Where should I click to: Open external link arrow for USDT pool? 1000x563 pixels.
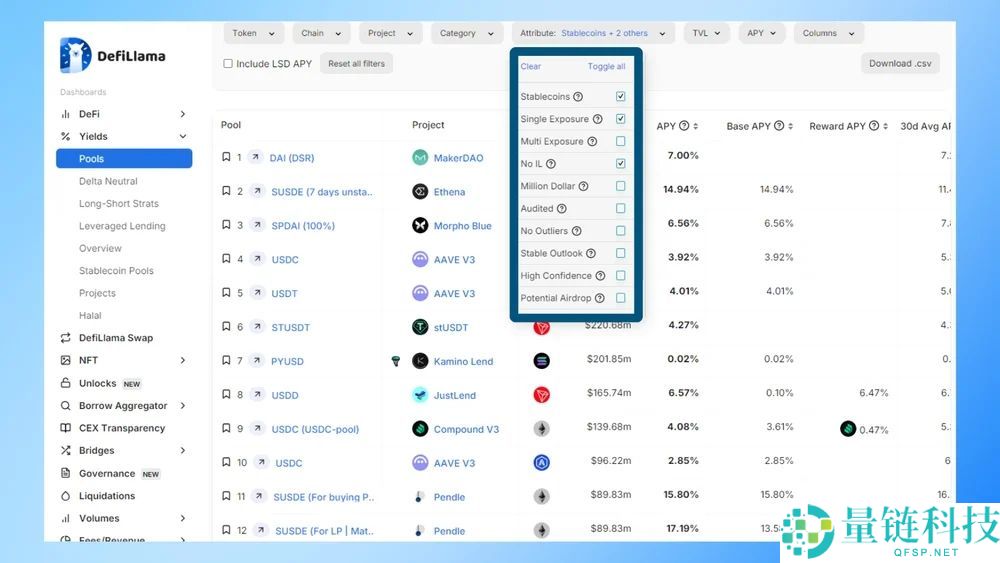[x=257, y=293]
